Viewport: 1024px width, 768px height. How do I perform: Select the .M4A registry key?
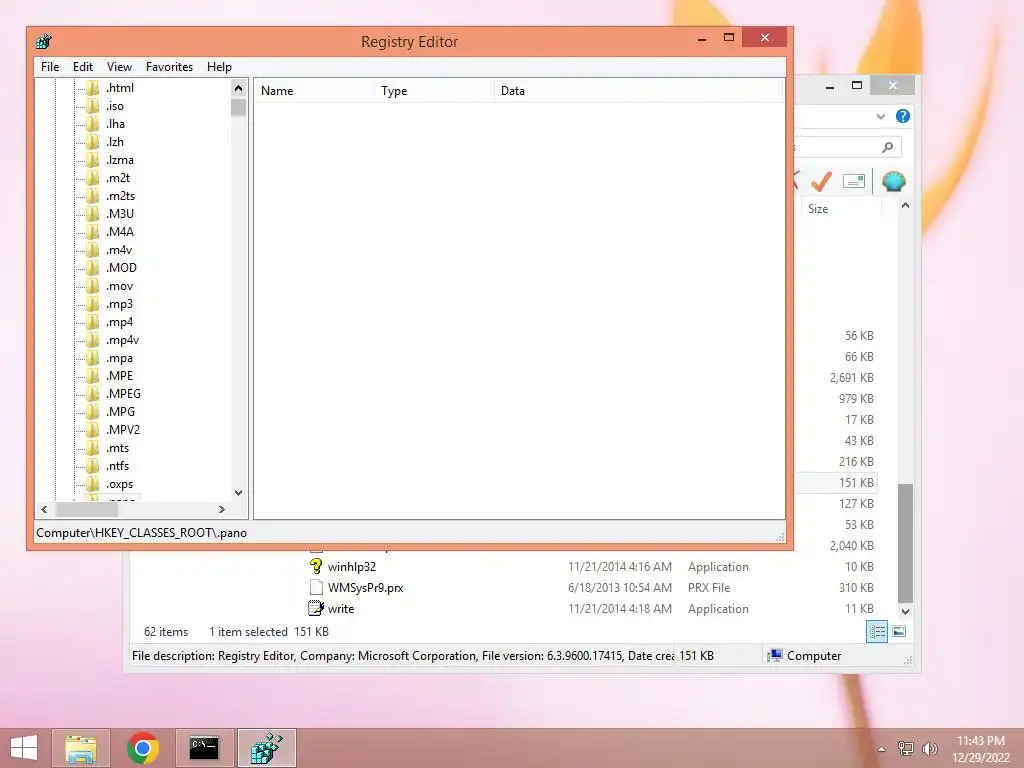click(x=120, y=232)
